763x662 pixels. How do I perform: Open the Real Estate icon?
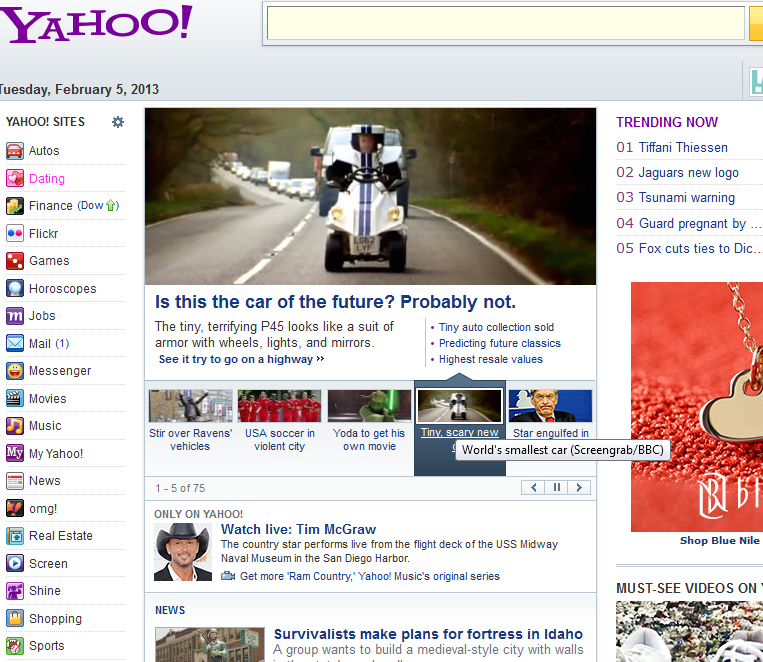15,536
